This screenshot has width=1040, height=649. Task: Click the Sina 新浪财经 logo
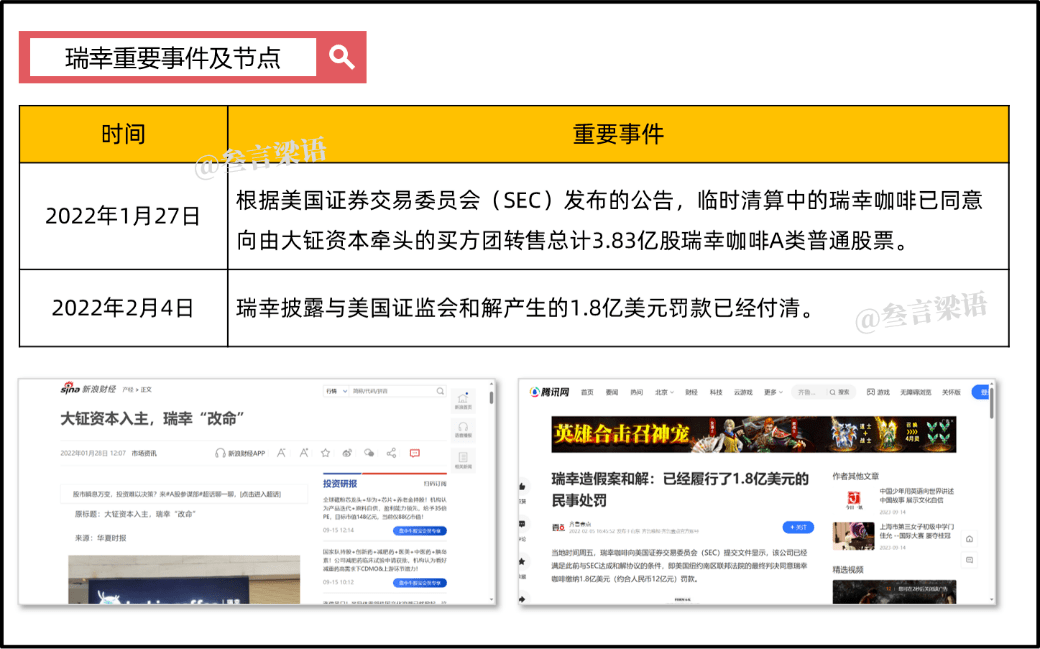point(88,389)
